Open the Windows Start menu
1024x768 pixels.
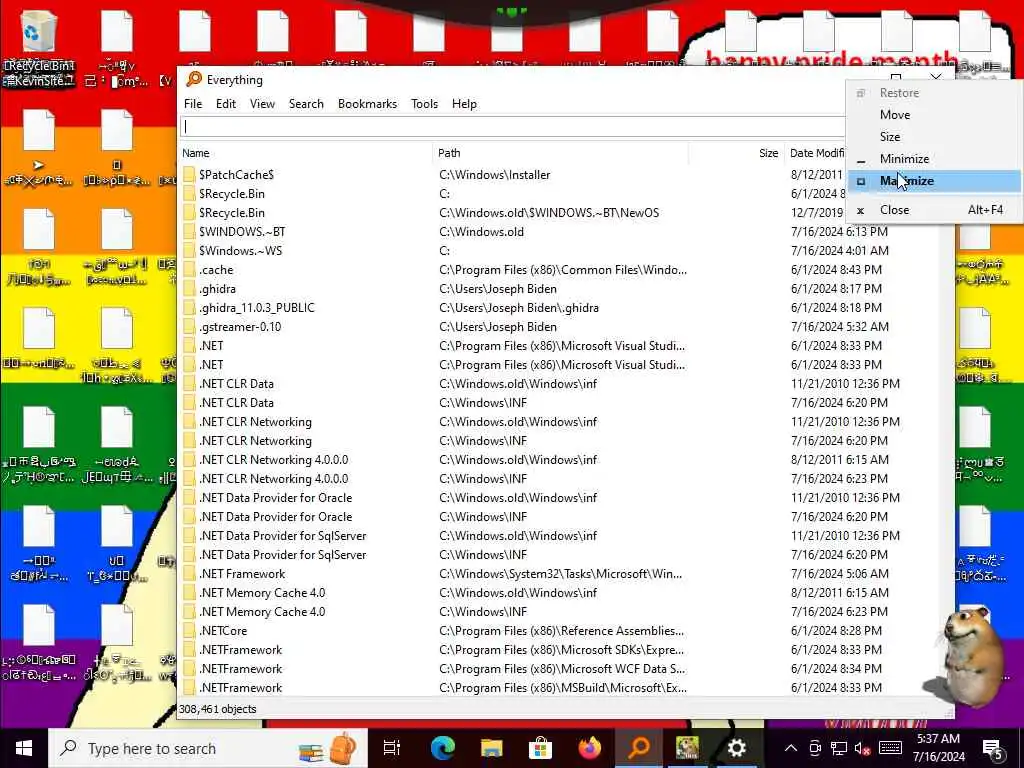click(x=24, y=748)
